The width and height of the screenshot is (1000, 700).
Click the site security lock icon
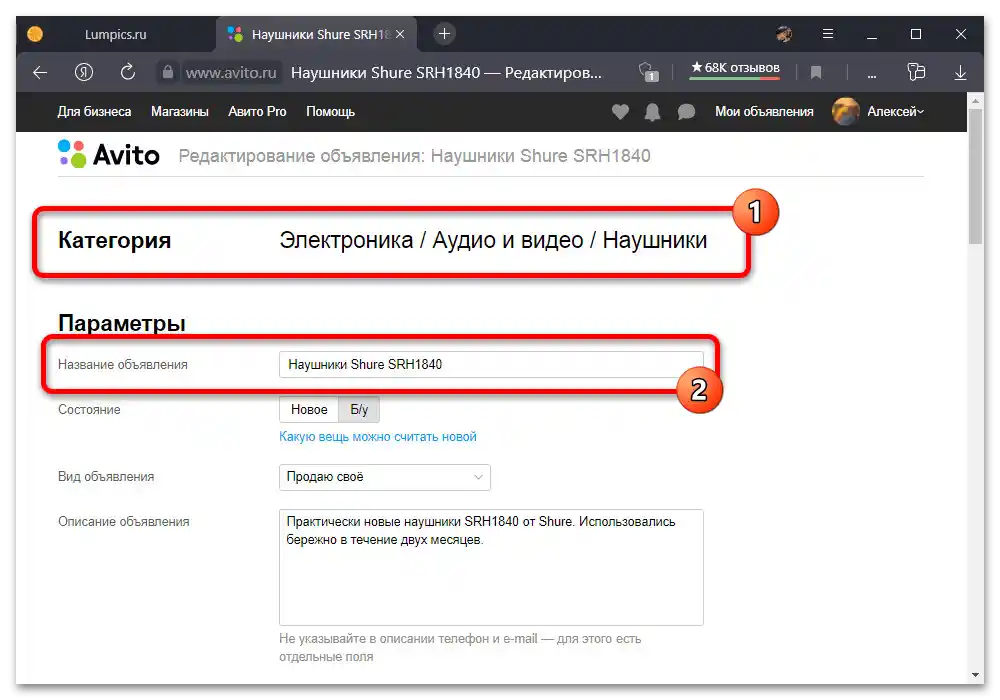168,72
